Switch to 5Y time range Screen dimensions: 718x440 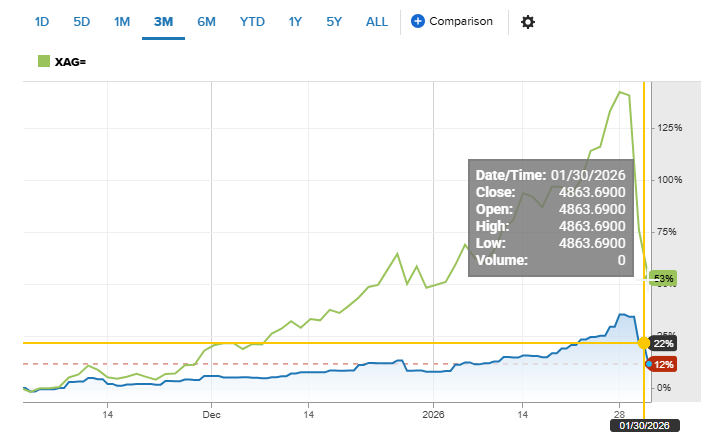point(335,21)
